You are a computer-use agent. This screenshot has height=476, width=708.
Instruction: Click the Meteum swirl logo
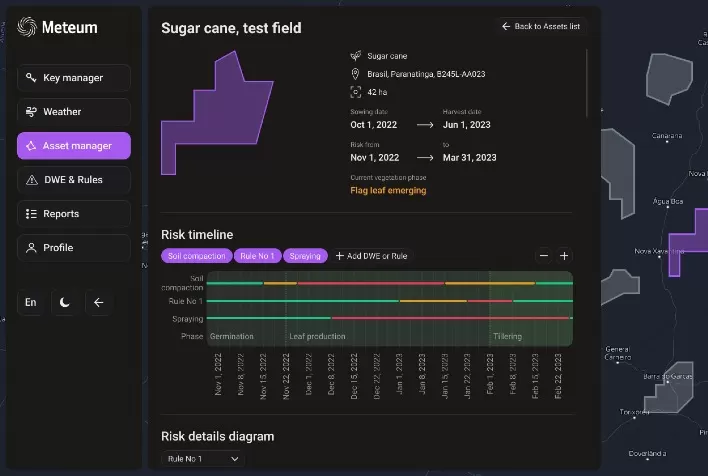coord(27,27)
